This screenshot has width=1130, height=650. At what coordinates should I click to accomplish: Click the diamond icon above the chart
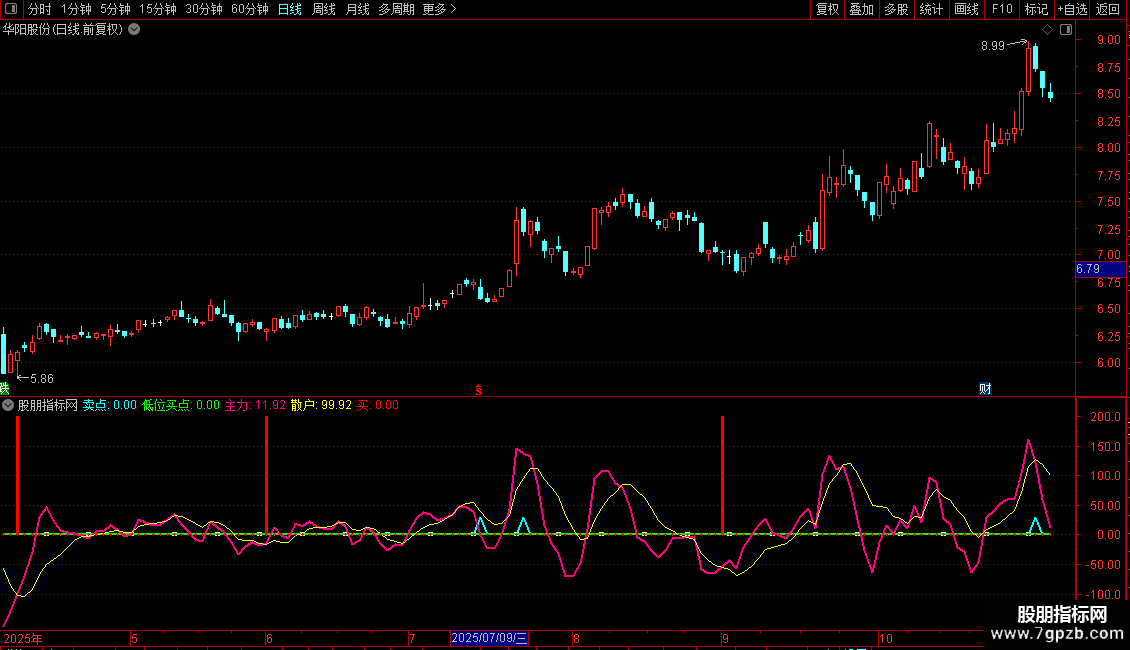click(1047, 30)
